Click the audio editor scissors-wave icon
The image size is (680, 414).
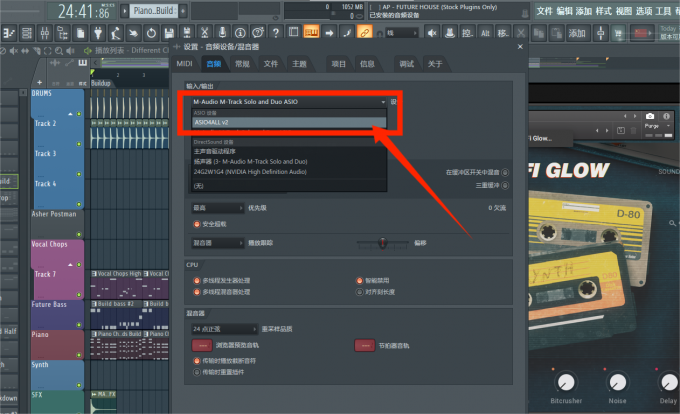pos(204,33)
